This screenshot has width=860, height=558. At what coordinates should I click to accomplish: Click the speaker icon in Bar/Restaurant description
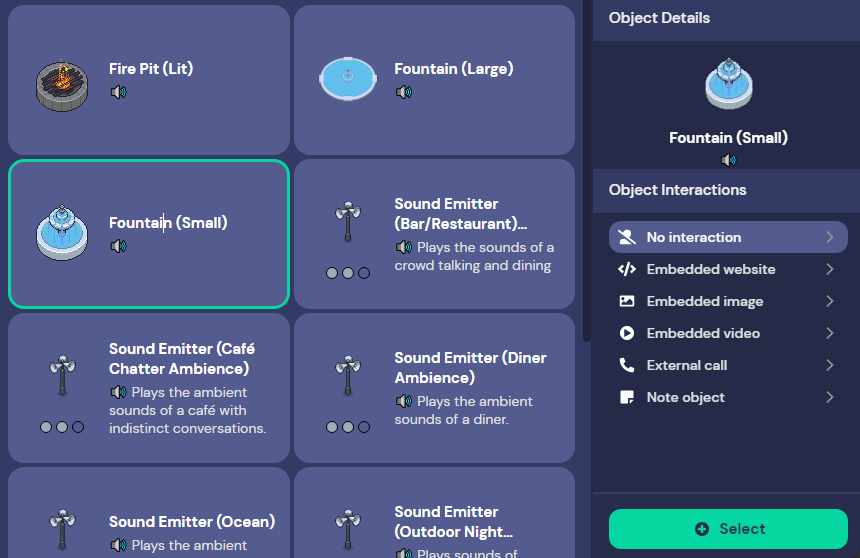[x=404, y=247]
